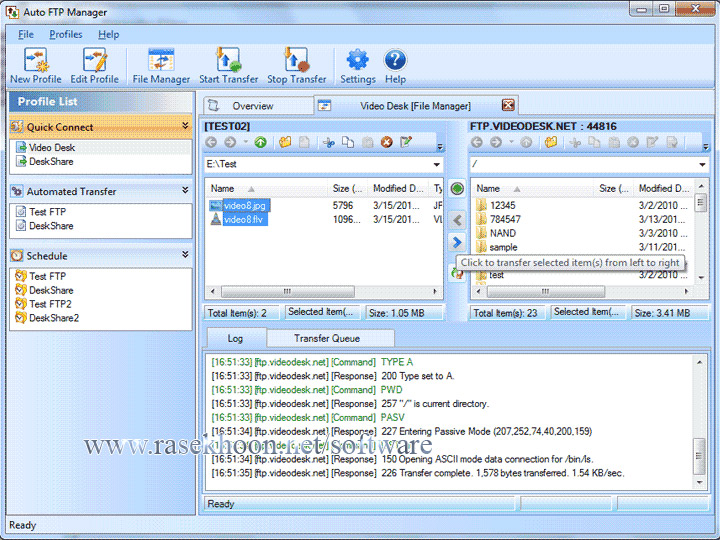Select the remote folder sample
The image size is (720, 540).
pyautogui.click(x=503, y=247)
